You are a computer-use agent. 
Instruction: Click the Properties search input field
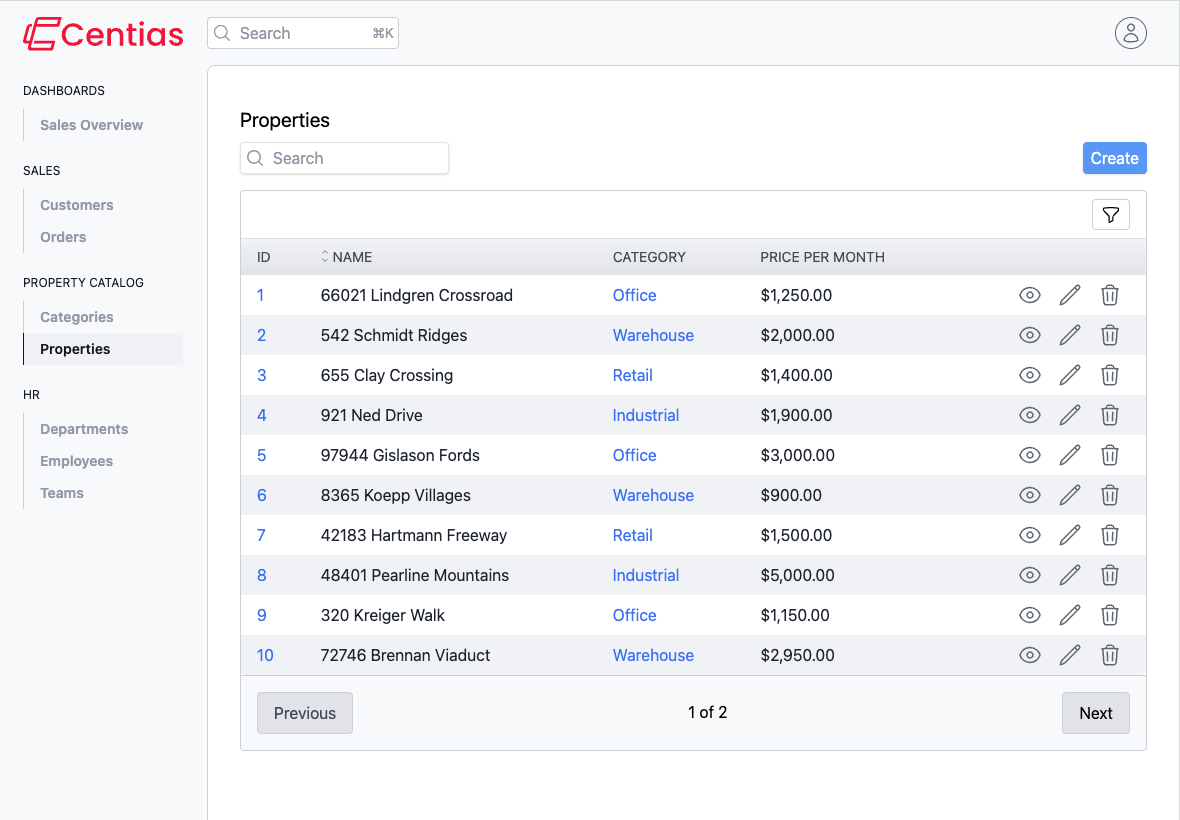[344, 158]
